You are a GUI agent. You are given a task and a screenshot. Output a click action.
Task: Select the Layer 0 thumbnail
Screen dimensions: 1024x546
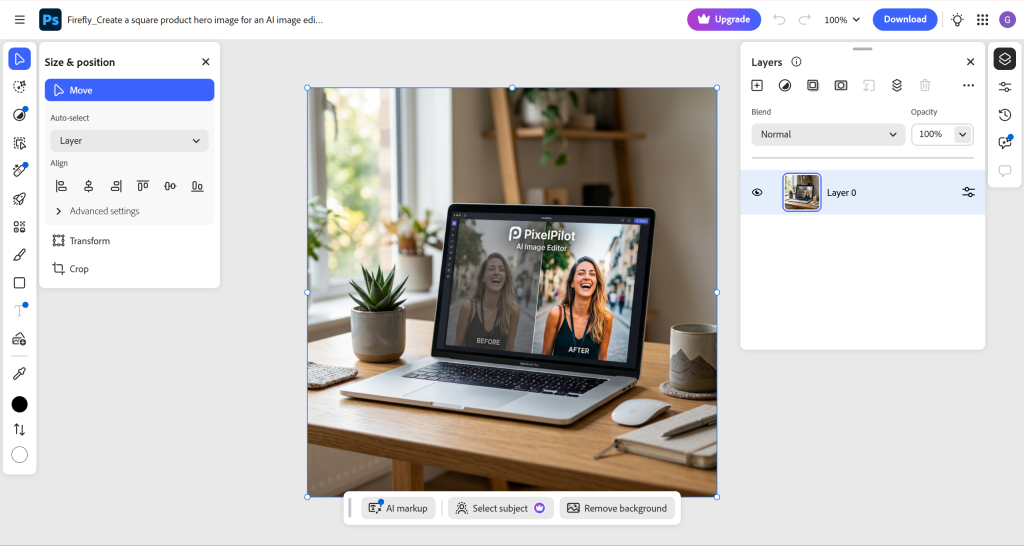click(x=802, y=193)
